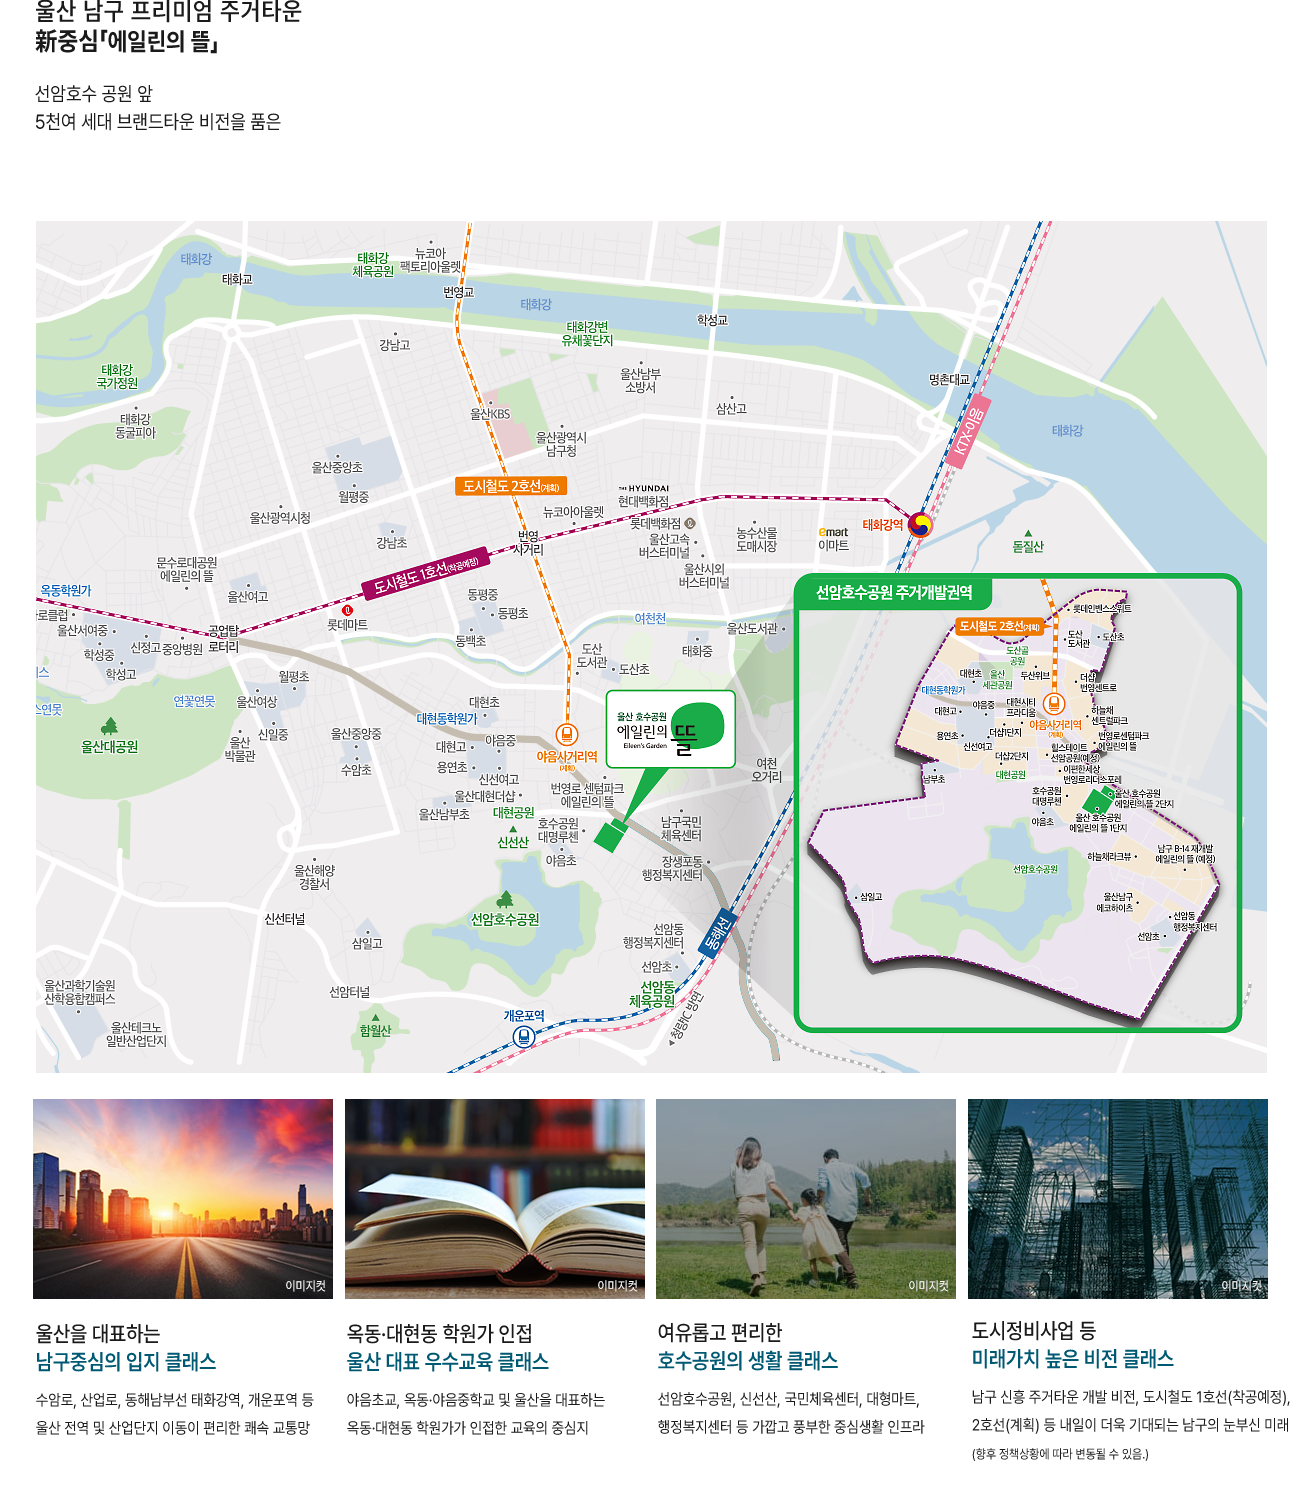The image size is (1300, 1501).
Task: Click the orange 도시철도 2호선 label on main map
Action: pyautogui.click(x=510, y=486)
